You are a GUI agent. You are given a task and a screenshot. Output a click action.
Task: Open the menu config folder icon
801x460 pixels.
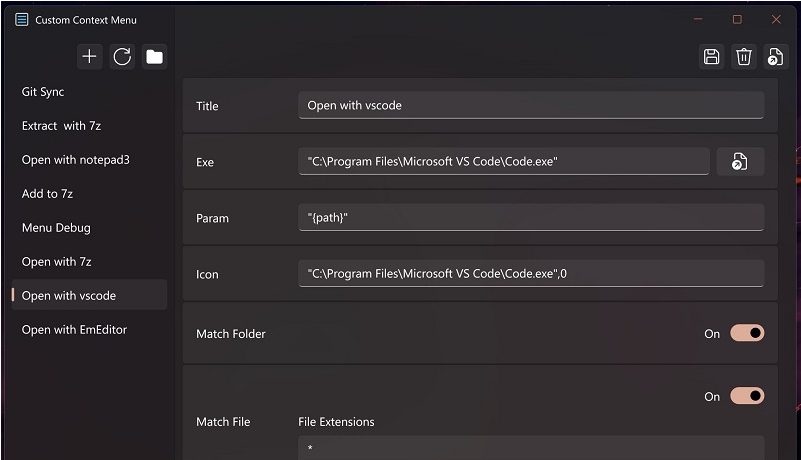point(154,57)
